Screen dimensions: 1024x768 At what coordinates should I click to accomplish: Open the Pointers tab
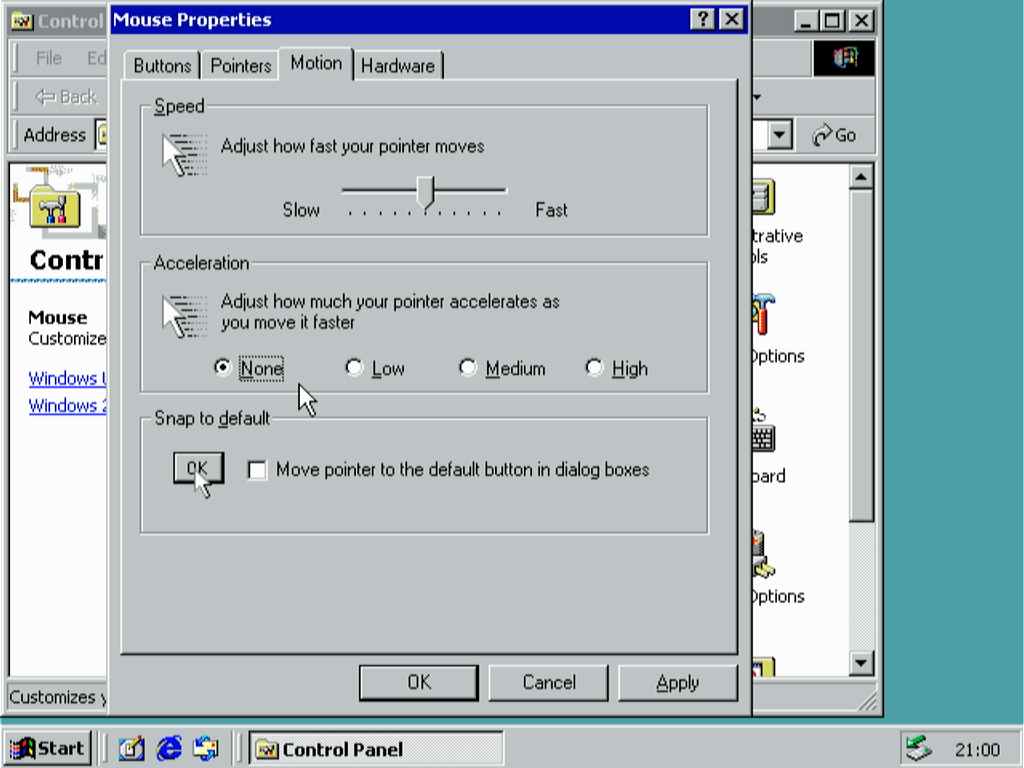tap(241, 66)
